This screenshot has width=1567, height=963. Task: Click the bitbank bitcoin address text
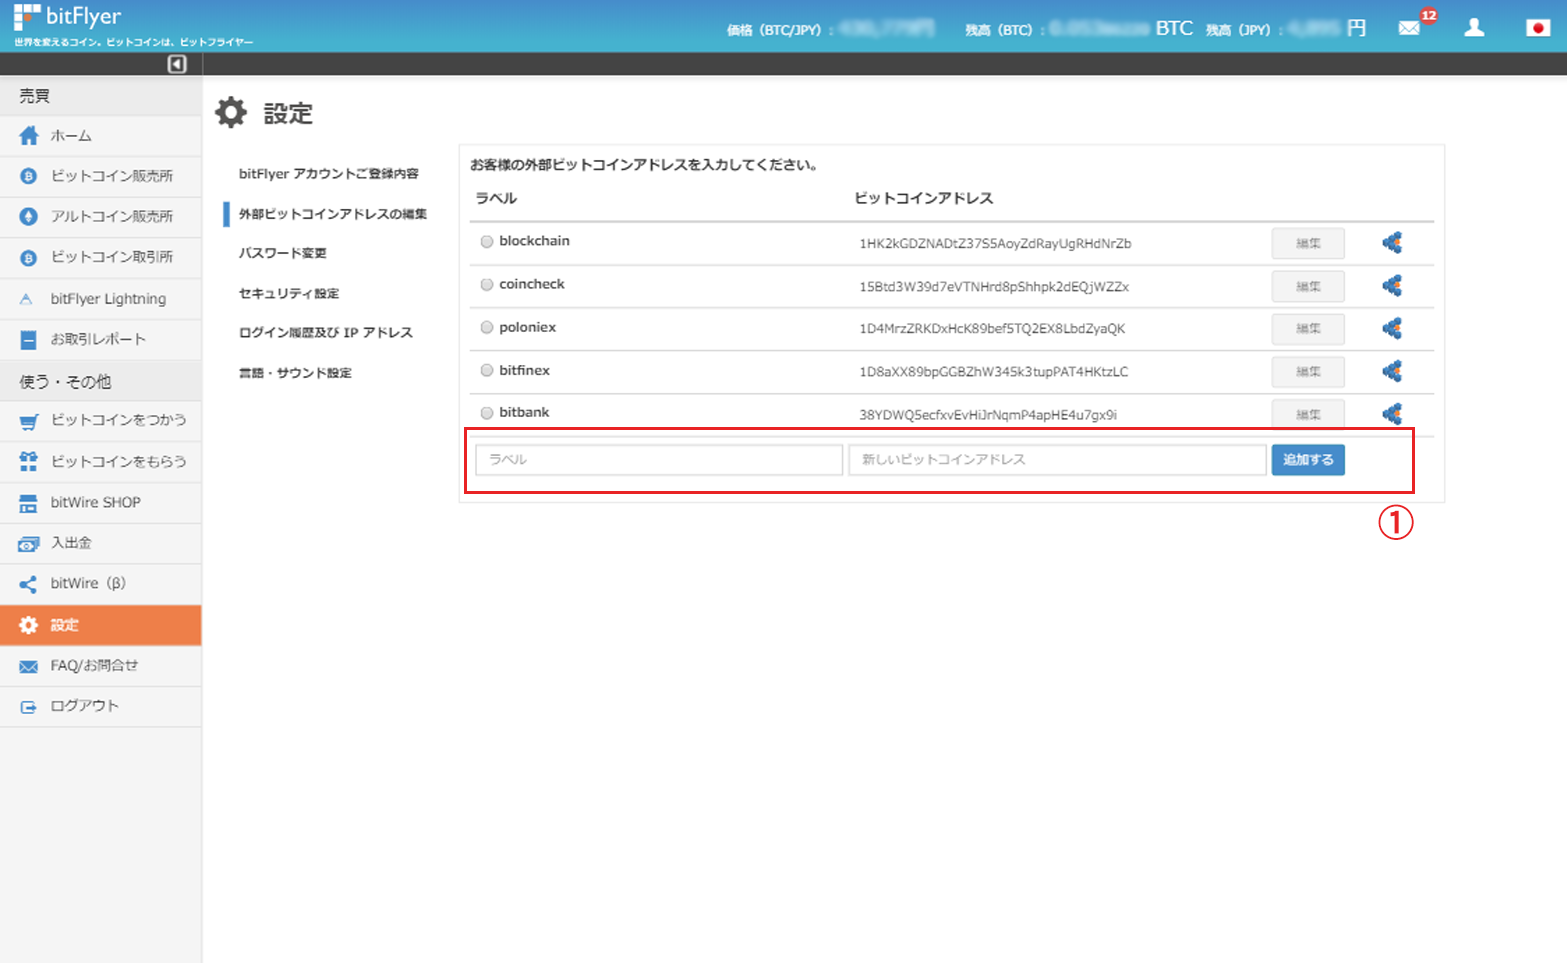tap(988, 414)
